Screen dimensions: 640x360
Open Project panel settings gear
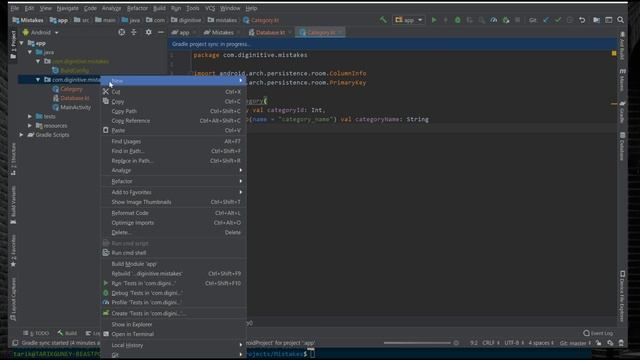tap(149, 32)
